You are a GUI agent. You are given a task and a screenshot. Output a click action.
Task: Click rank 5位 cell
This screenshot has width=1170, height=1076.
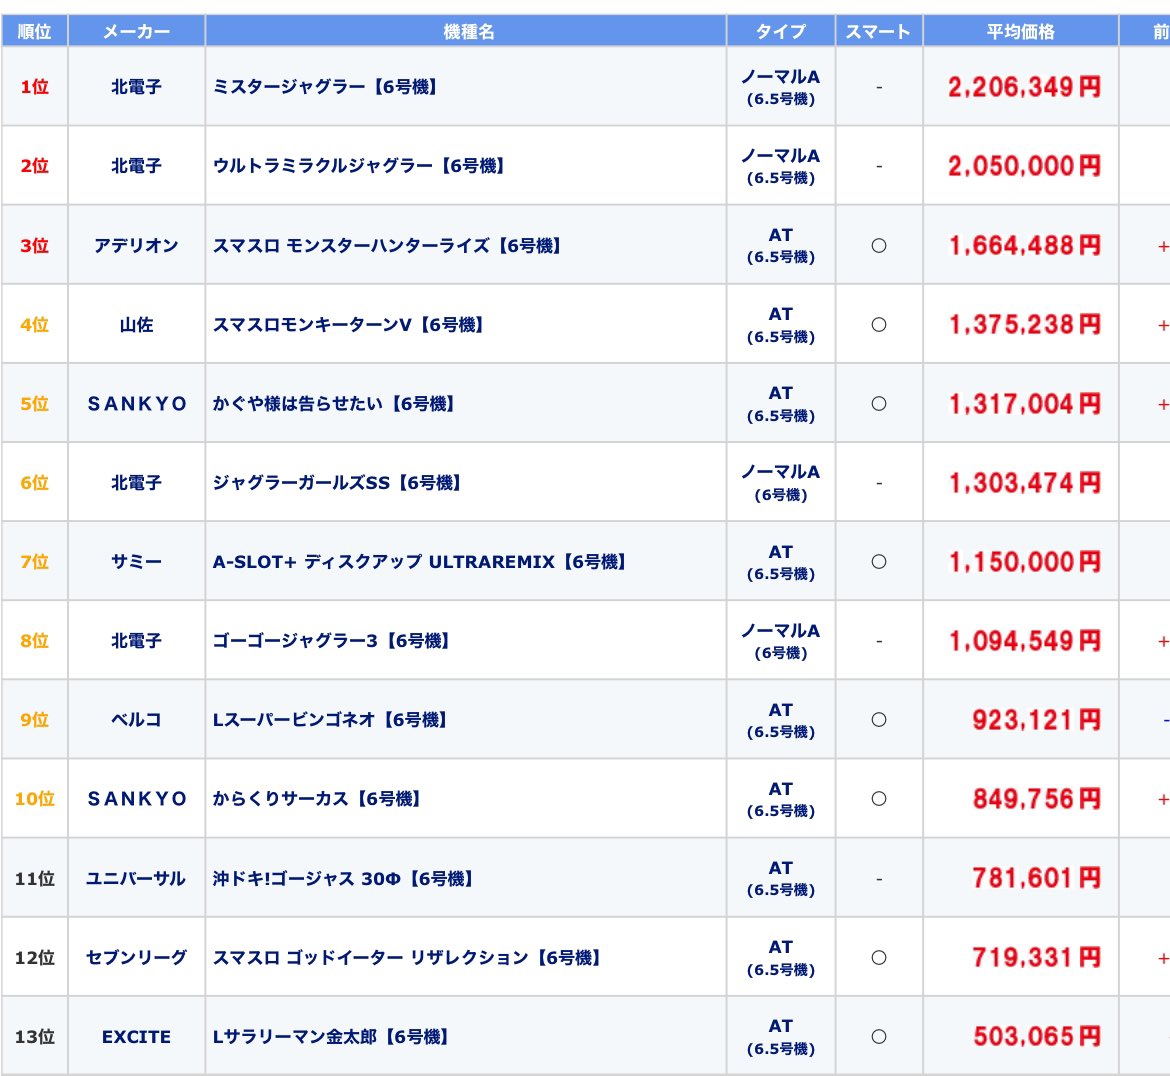pyautogui.click(x=34, y=404)
